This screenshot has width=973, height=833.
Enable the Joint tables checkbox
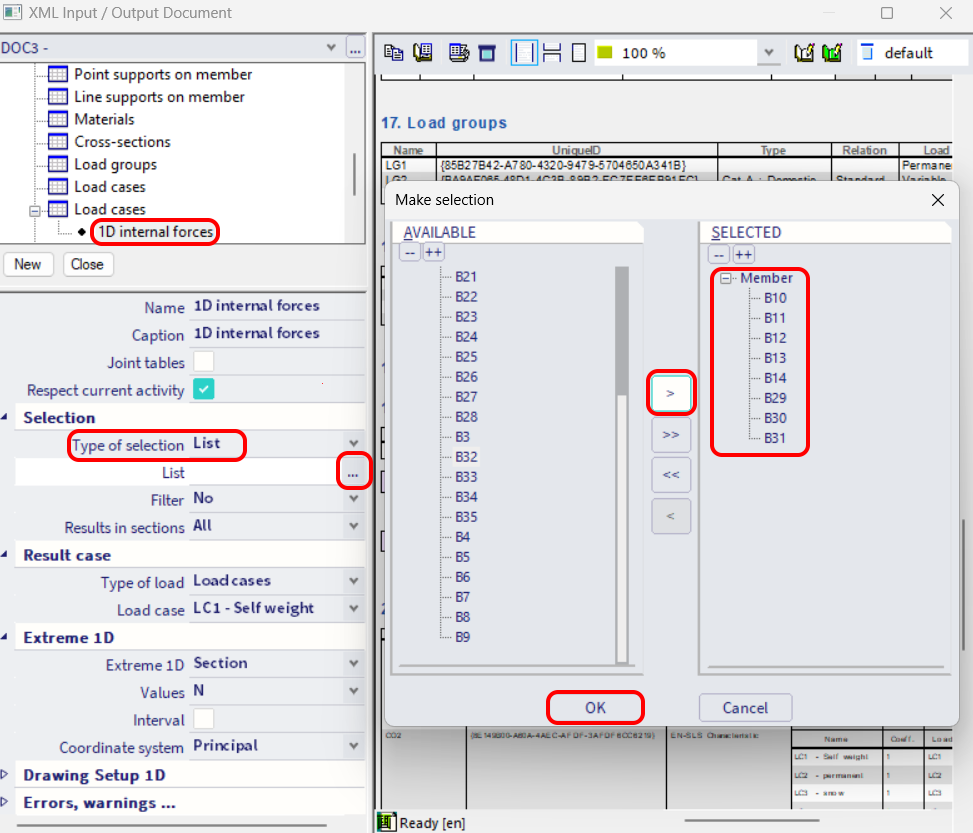(204, 363)
